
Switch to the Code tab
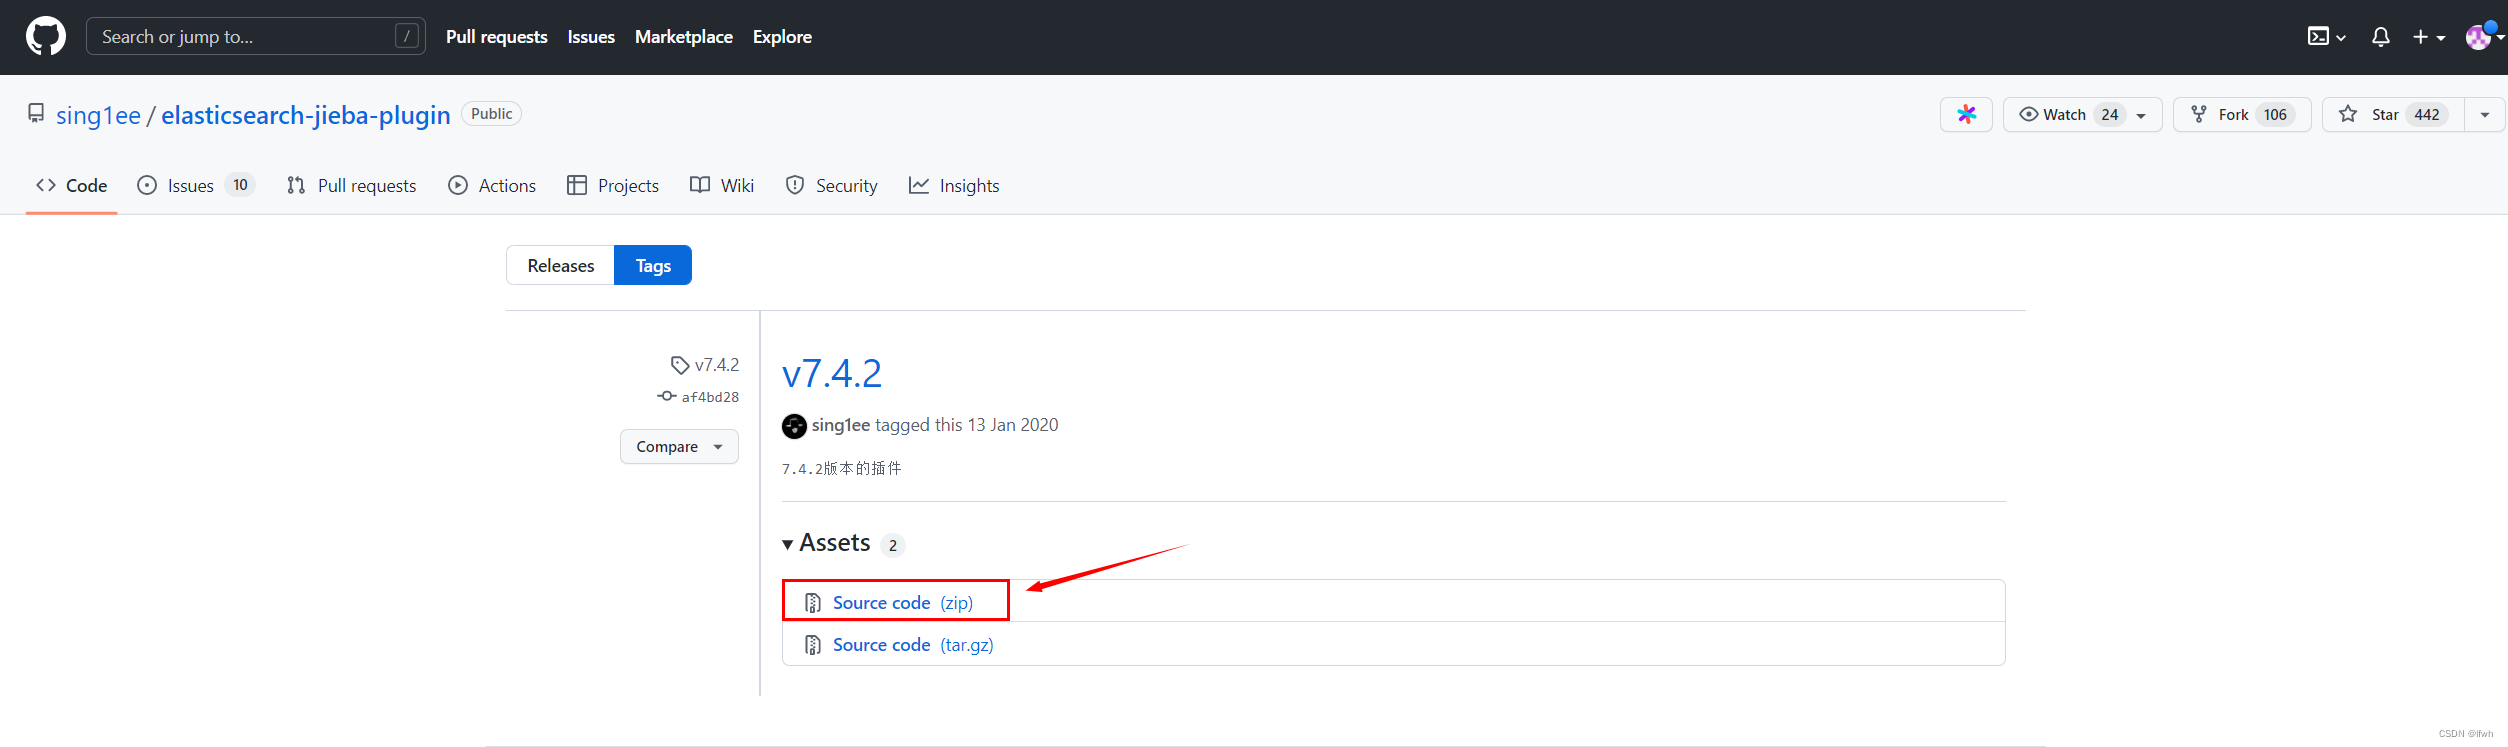71,186
